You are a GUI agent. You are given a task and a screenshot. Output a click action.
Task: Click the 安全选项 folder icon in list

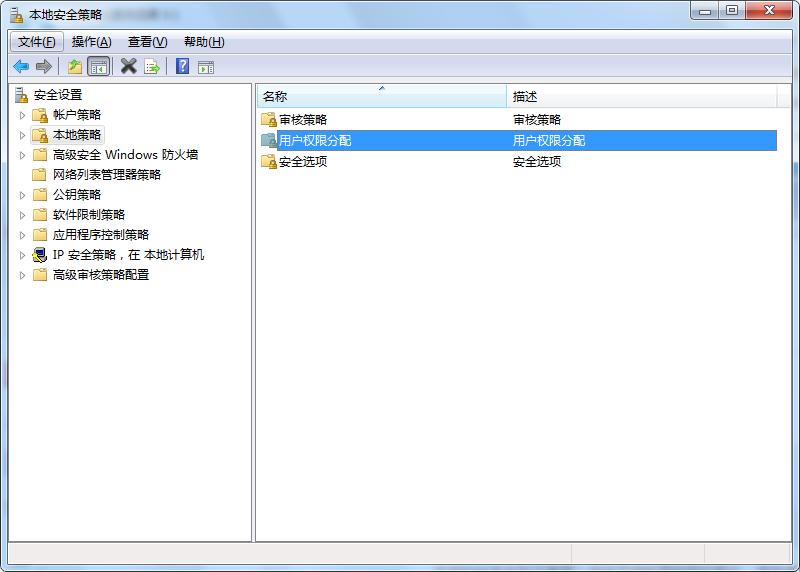pos(269,162)
